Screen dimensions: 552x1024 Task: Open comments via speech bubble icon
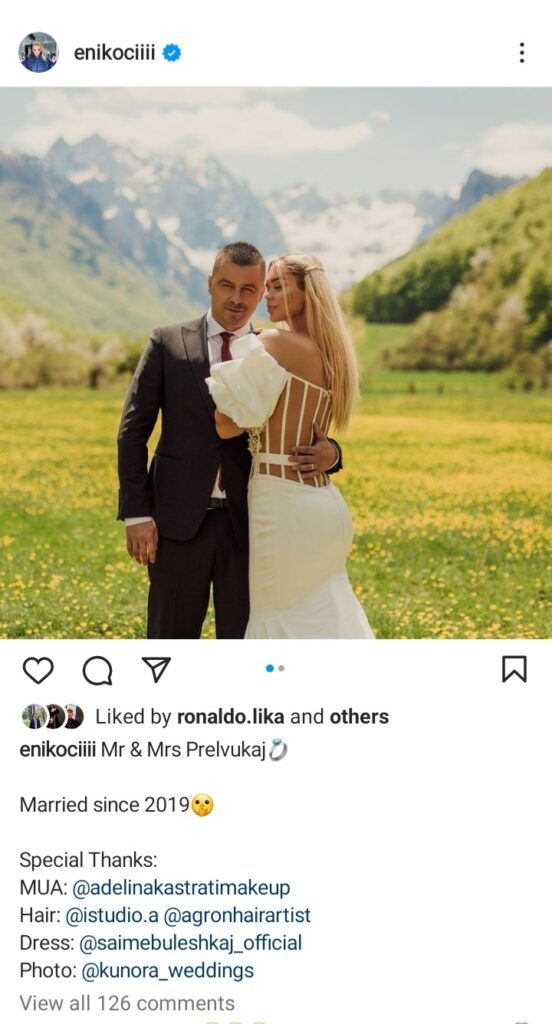pos(97,670)
